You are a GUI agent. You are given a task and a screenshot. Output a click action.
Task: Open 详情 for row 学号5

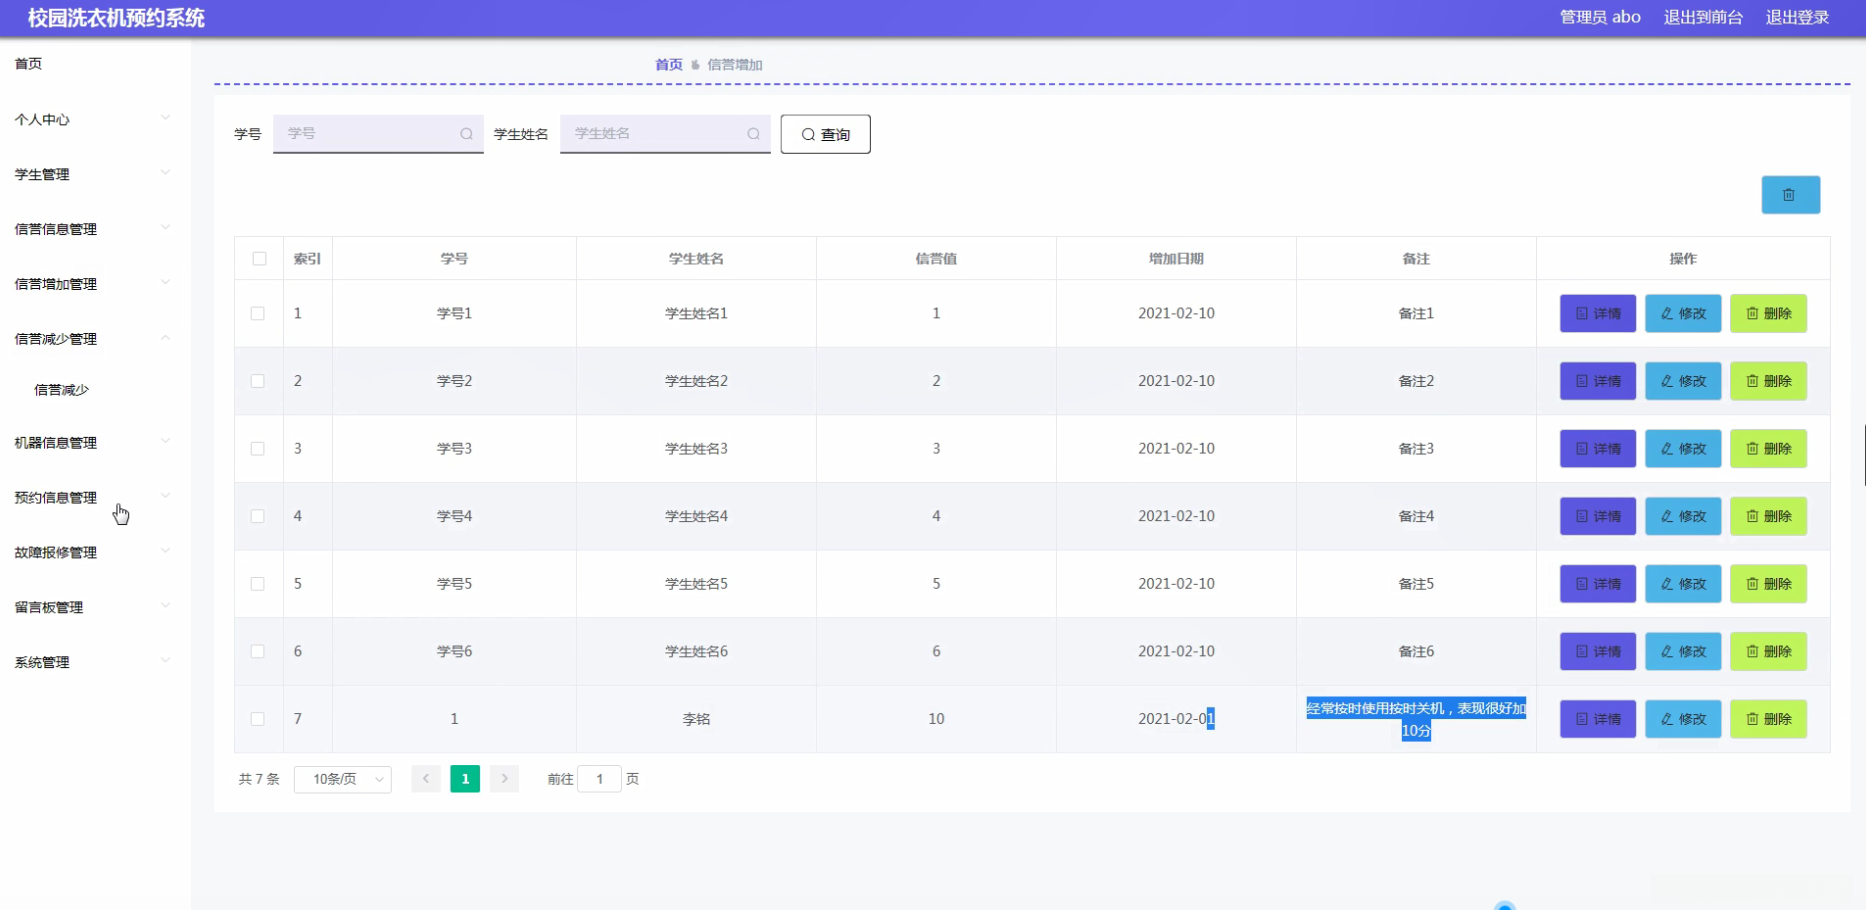pos(1598,584)
